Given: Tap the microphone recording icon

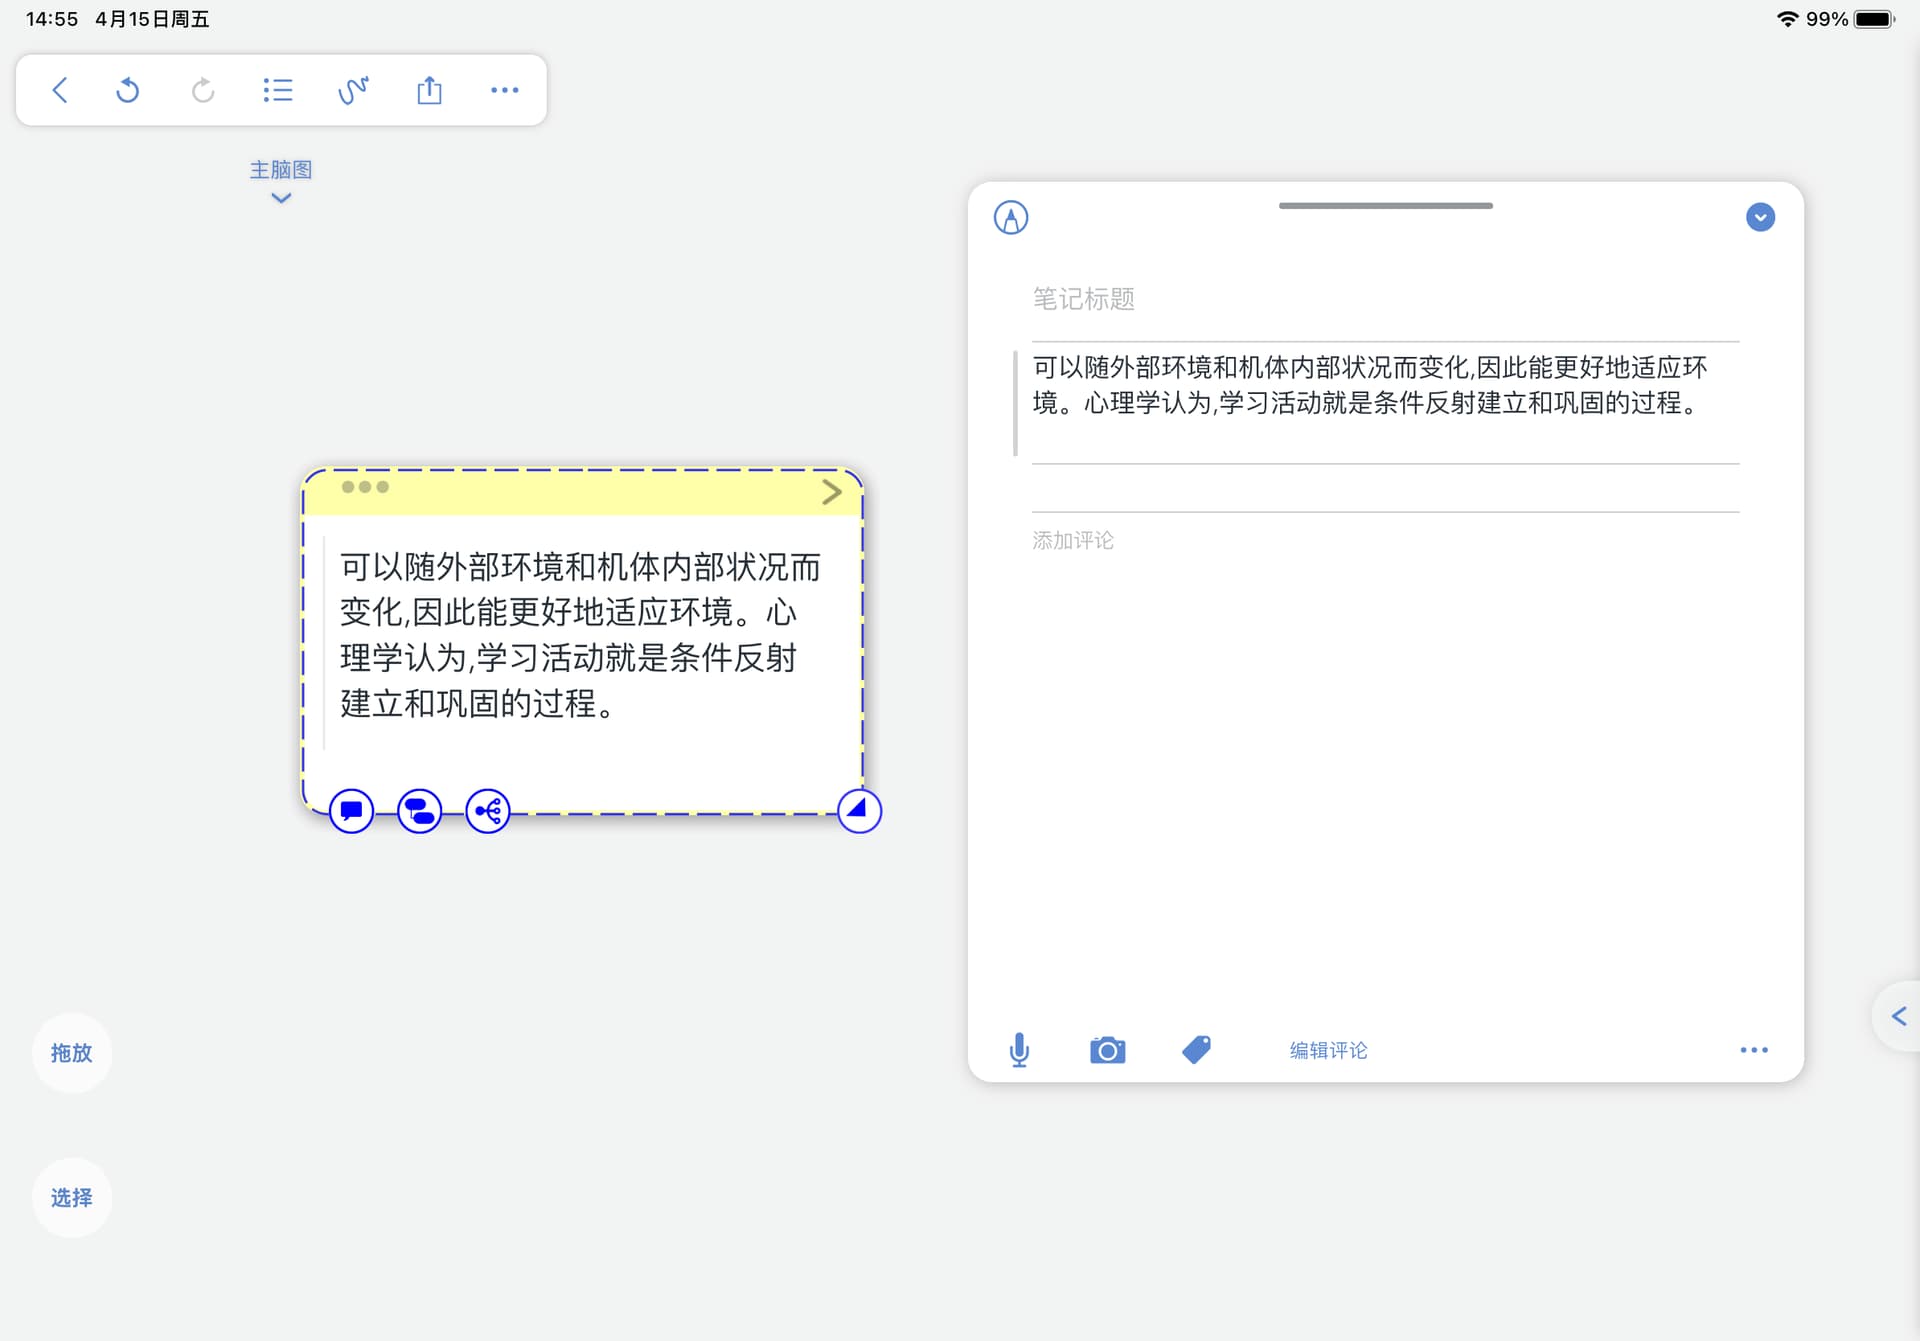Looking at the screenshot, I should [1019, 1050].
